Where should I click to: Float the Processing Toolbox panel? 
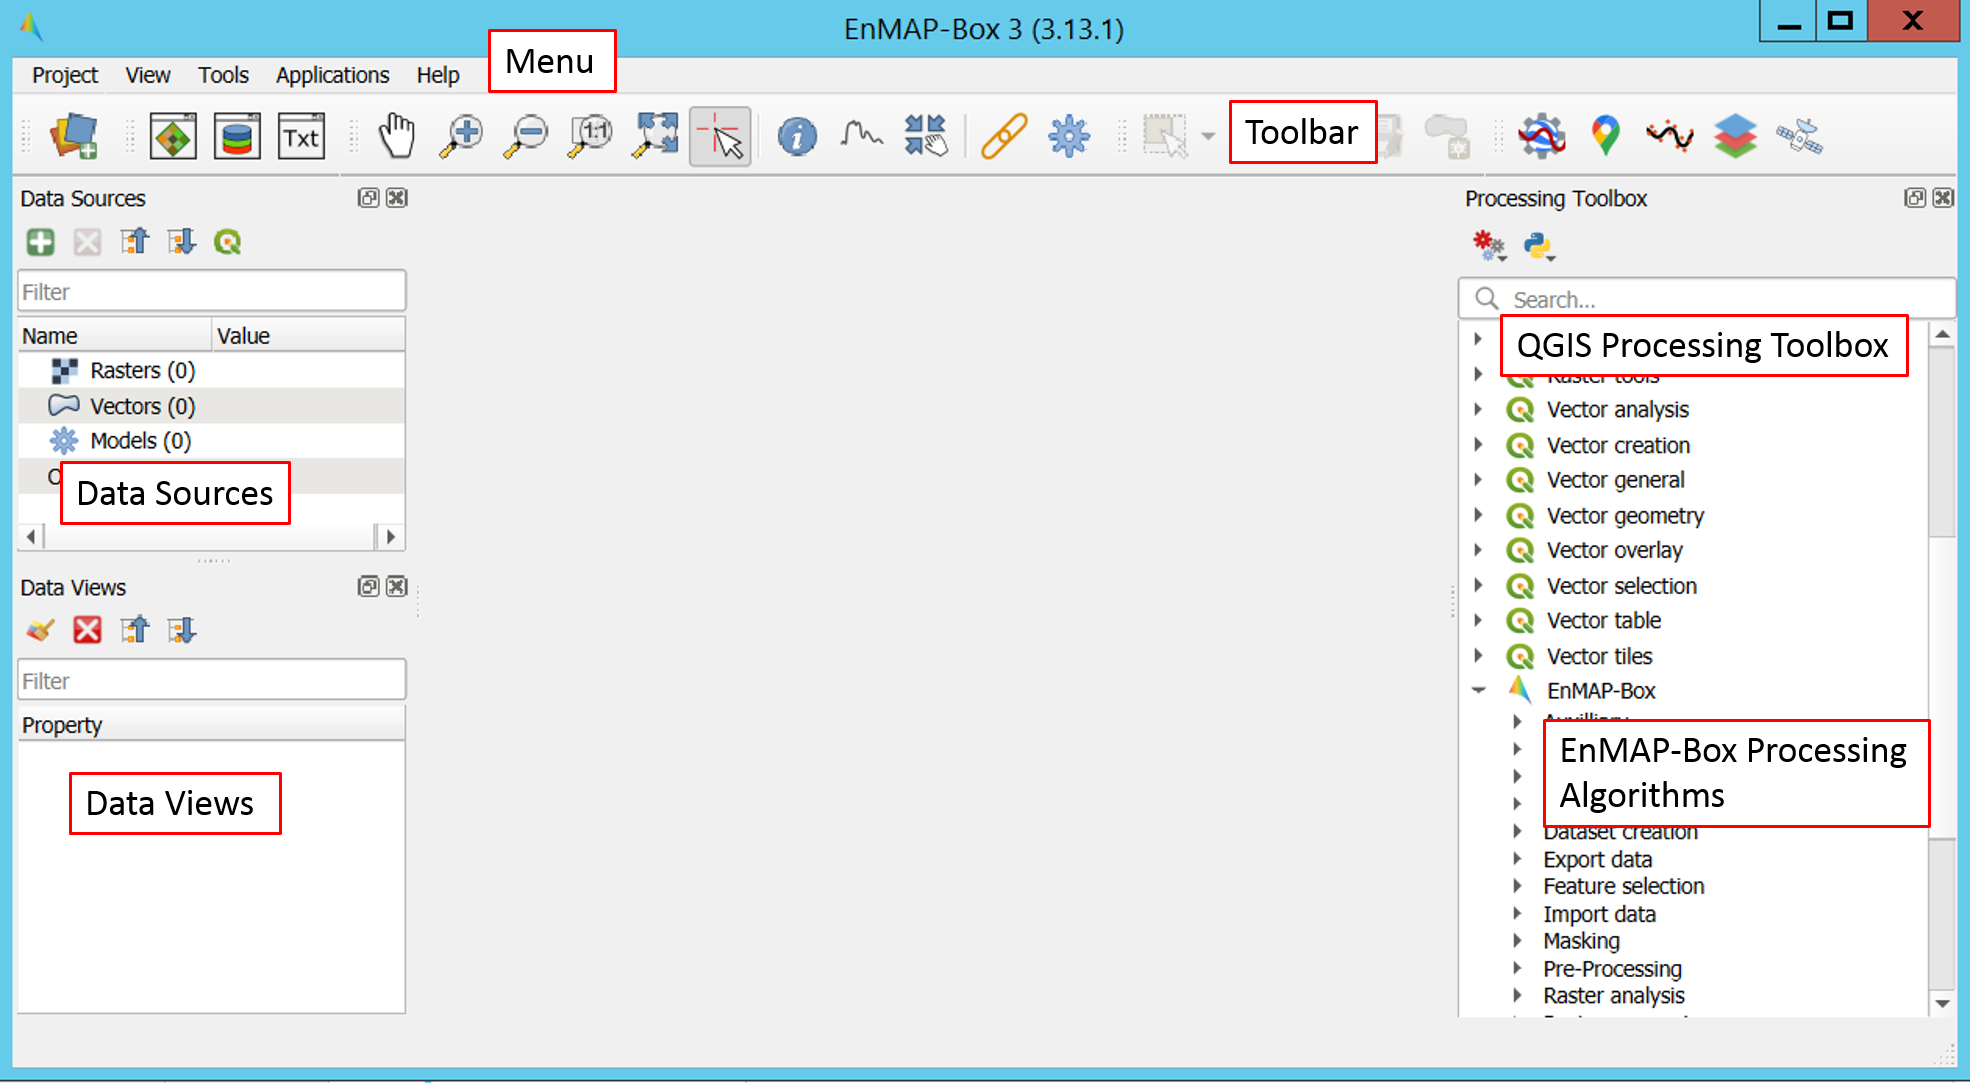point(1915,198)
